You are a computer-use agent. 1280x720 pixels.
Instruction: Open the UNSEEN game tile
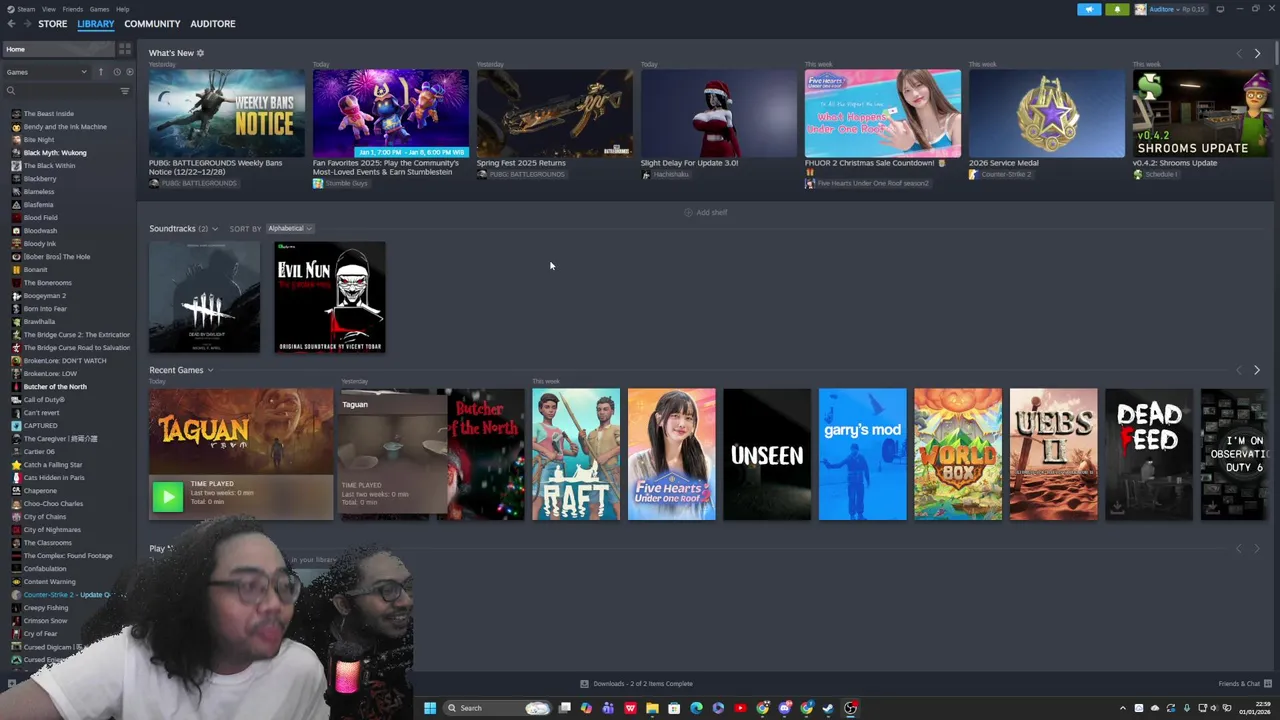tap(767, 454)
